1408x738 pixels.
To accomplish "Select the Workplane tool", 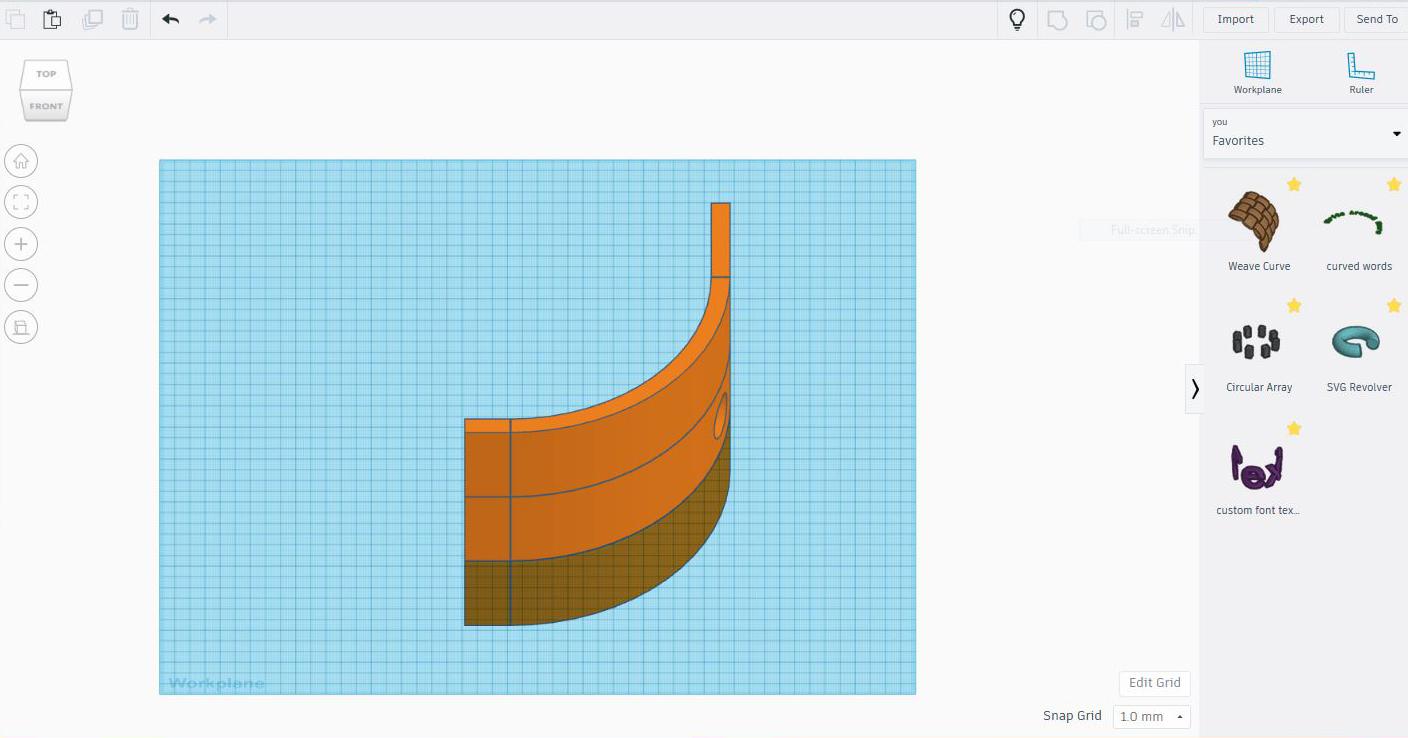I will pos(1257,73).
